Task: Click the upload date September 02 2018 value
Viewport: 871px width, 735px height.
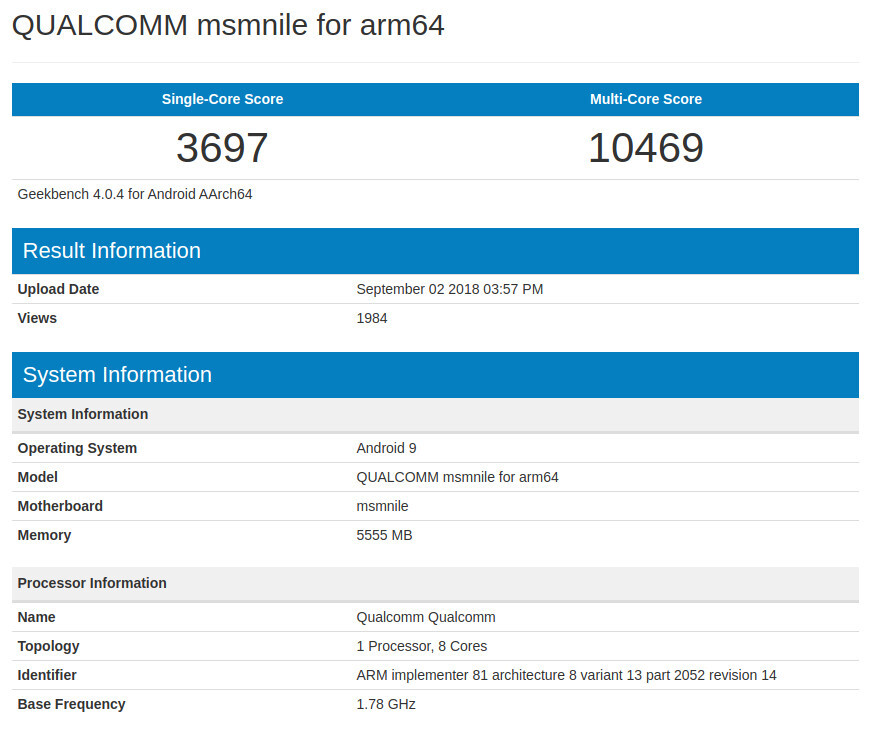Action: [x=450, y=289]
